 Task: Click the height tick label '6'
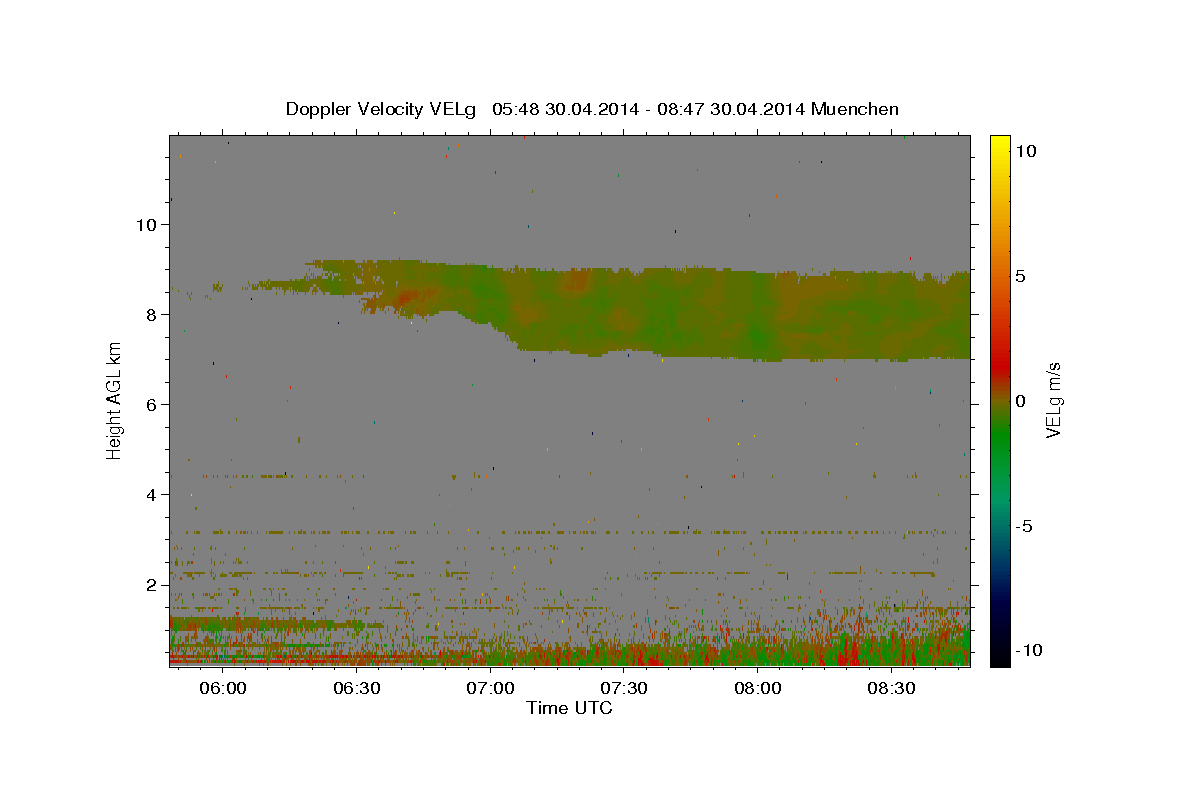151,405
